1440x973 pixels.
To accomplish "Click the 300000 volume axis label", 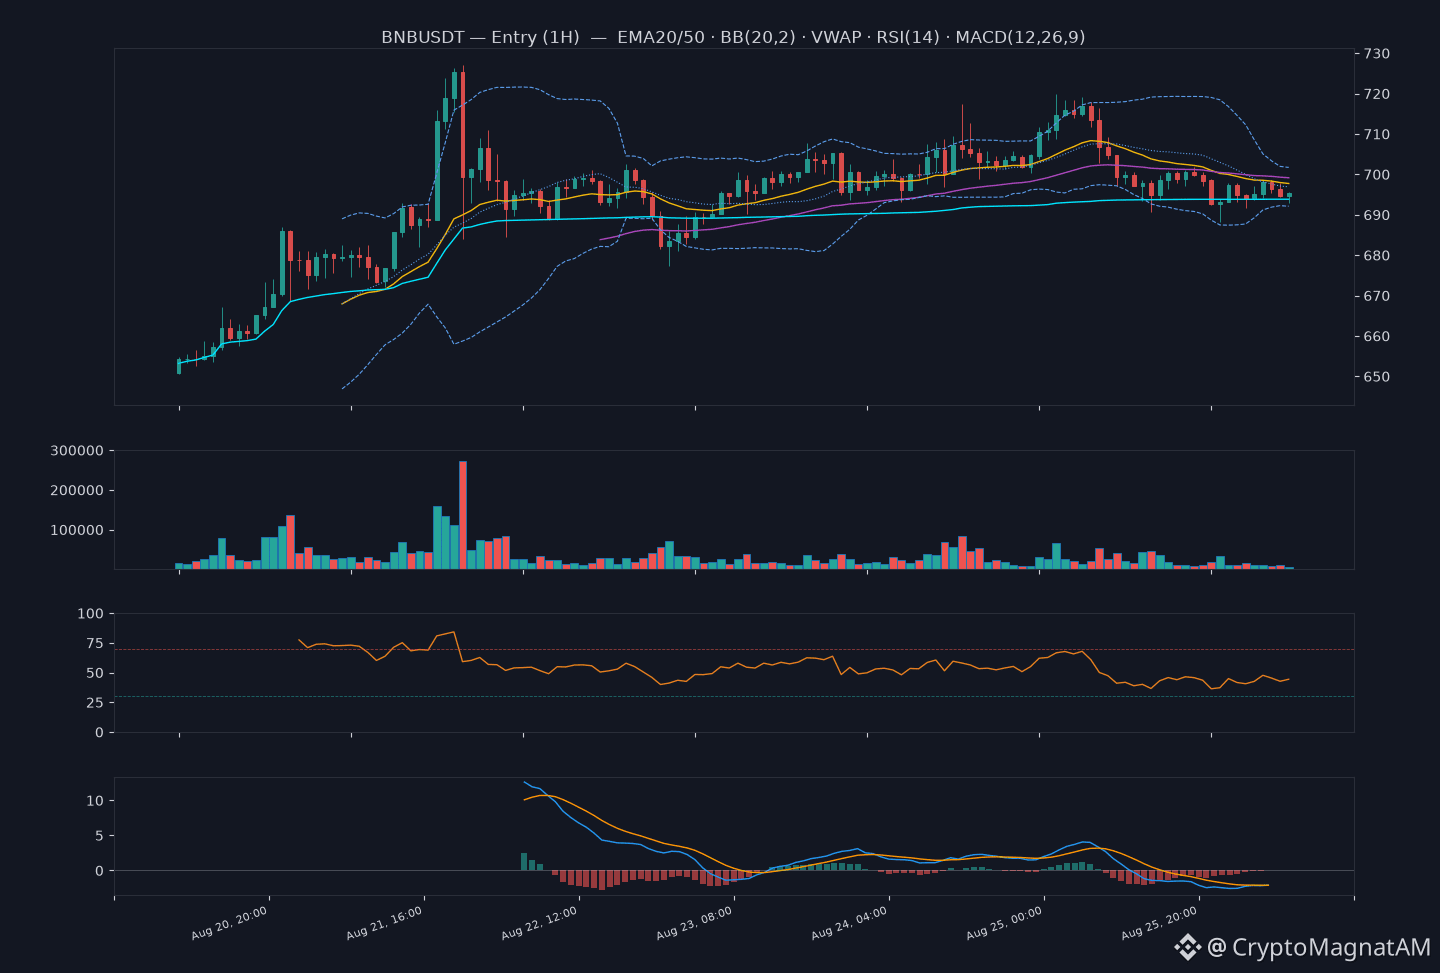I will 77,451.
